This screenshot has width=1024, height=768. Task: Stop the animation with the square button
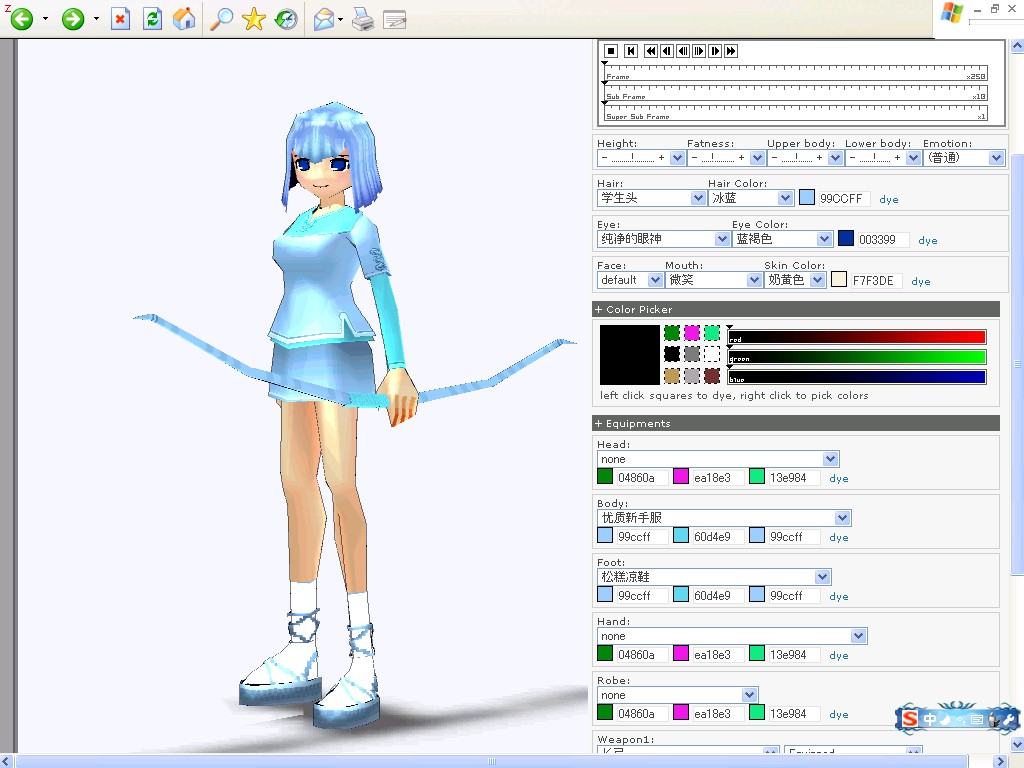coord(611,51)
